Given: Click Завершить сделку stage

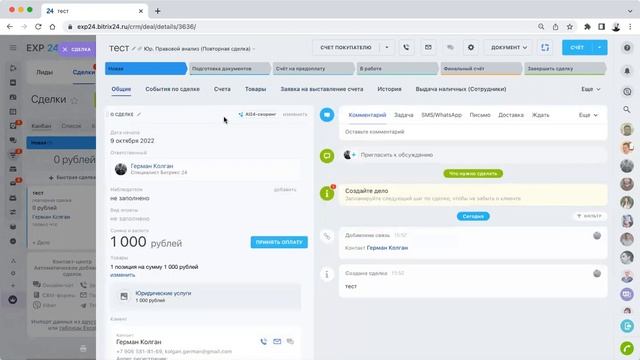Looking at the screenshot, I should tap(565, 69).
